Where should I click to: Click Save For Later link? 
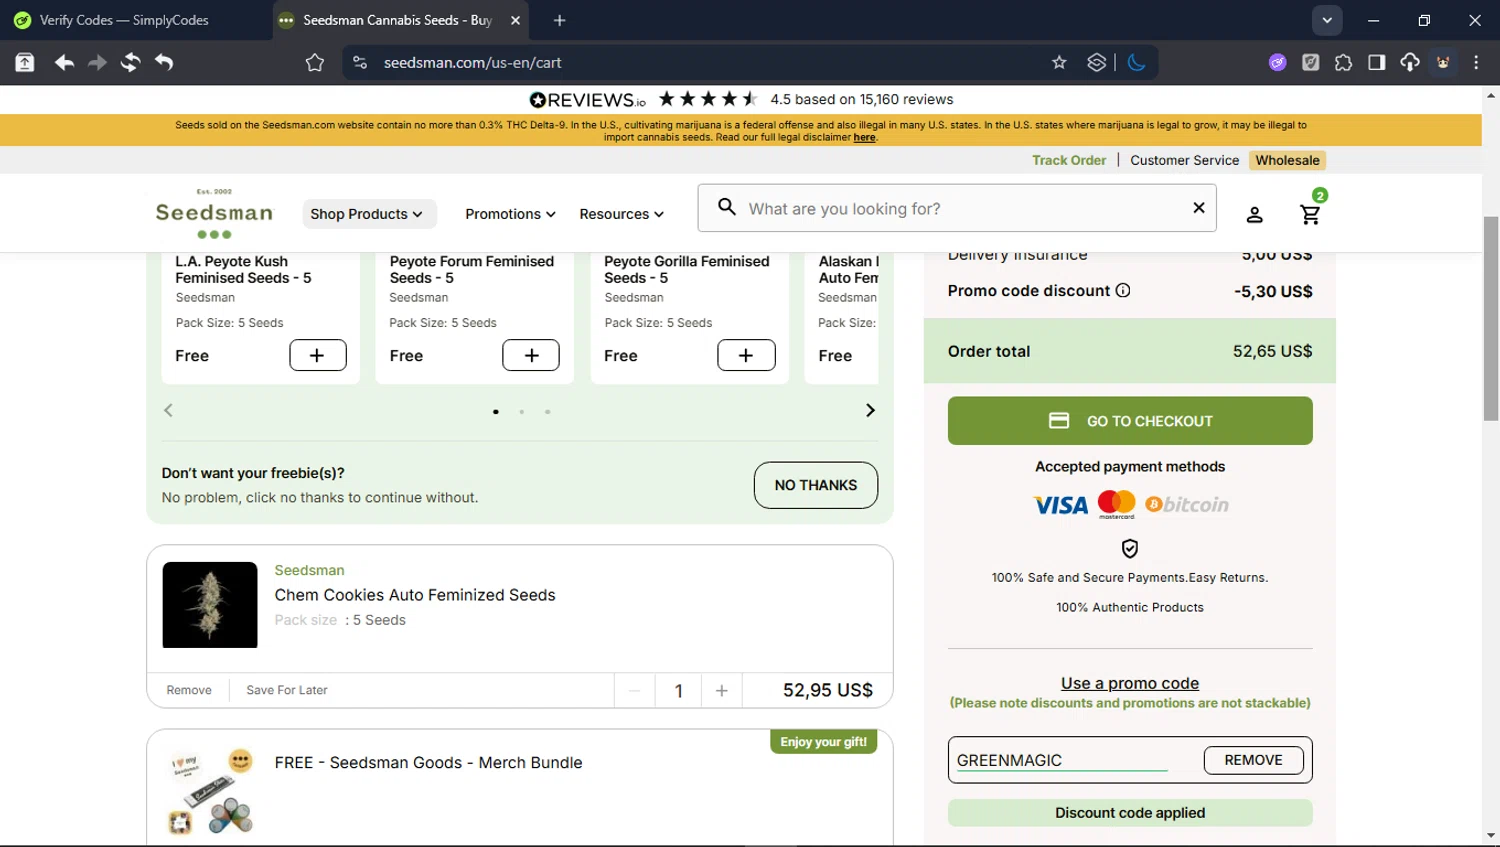pyautogui.click(x=287, y=690)
